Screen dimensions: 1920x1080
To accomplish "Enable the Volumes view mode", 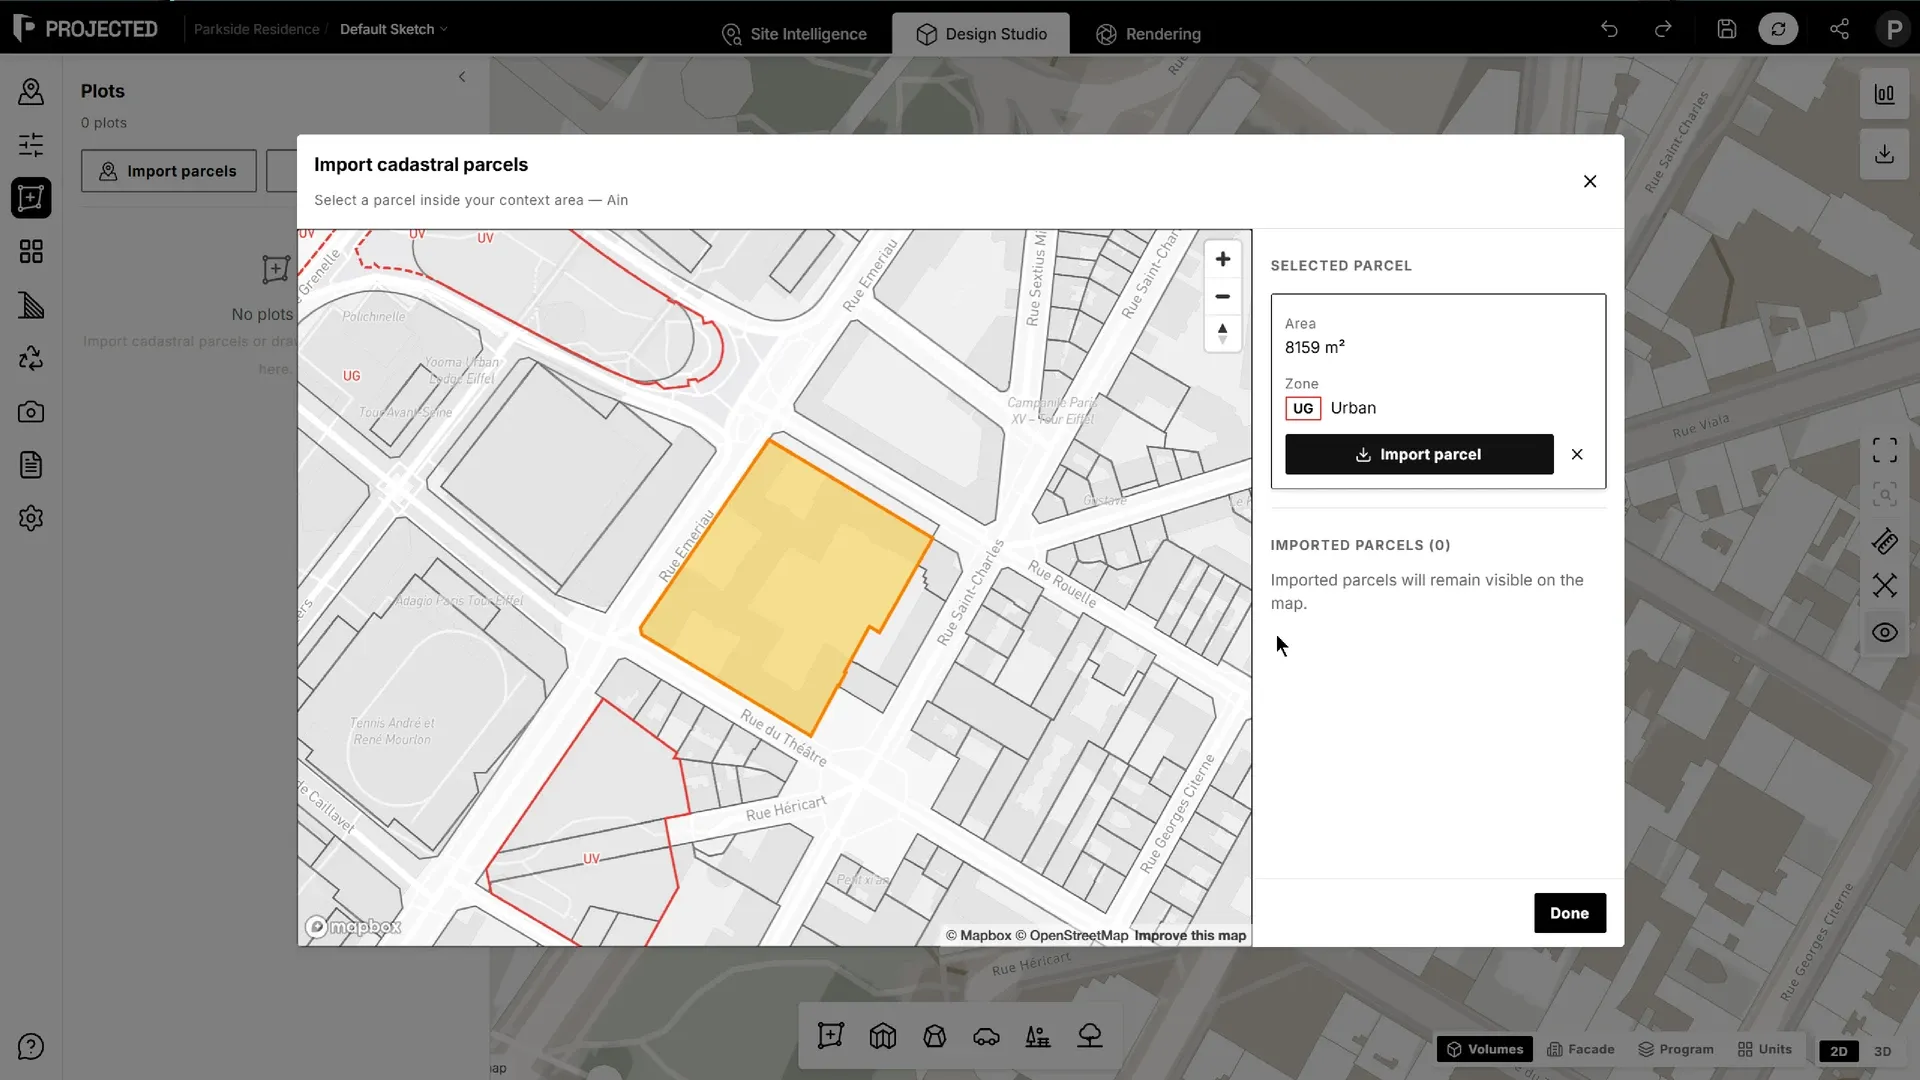I will tap(1485, 1049).
